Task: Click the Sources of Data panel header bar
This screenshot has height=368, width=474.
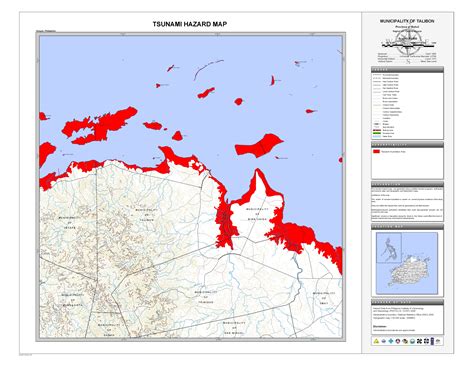Action: pos(407,302)
